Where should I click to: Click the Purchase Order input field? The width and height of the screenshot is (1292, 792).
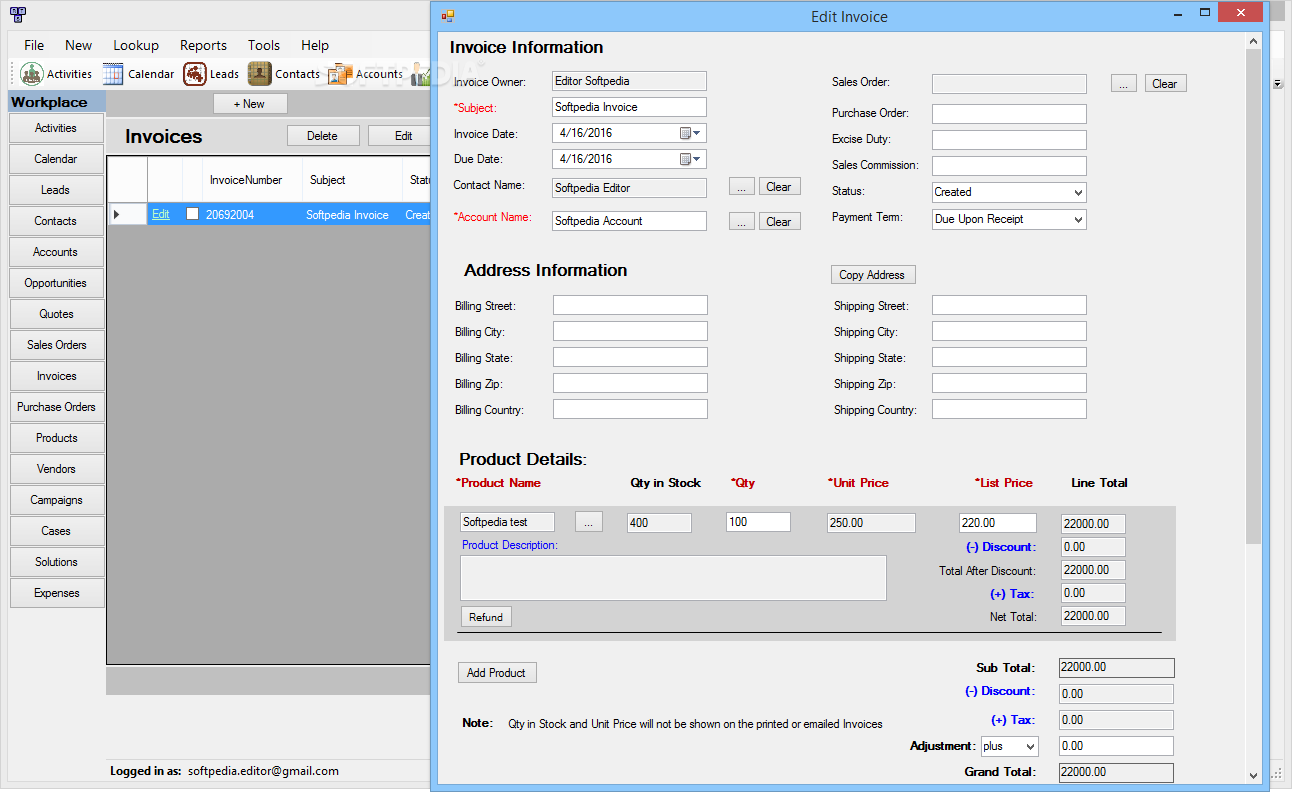click(x=1009, y=114)
